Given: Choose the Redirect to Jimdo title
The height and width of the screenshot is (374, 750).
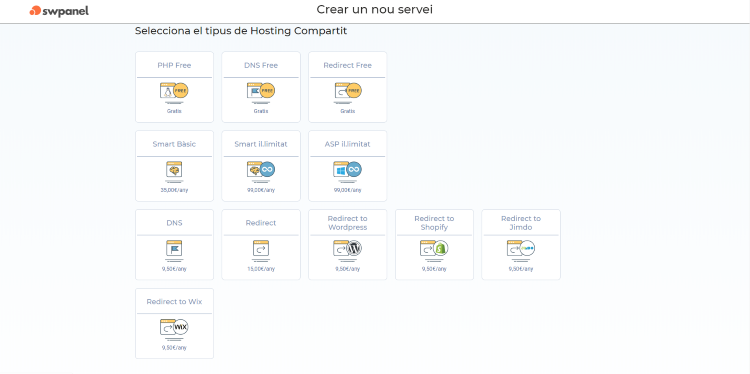Looking at the screenshot, I should (521, 223).
